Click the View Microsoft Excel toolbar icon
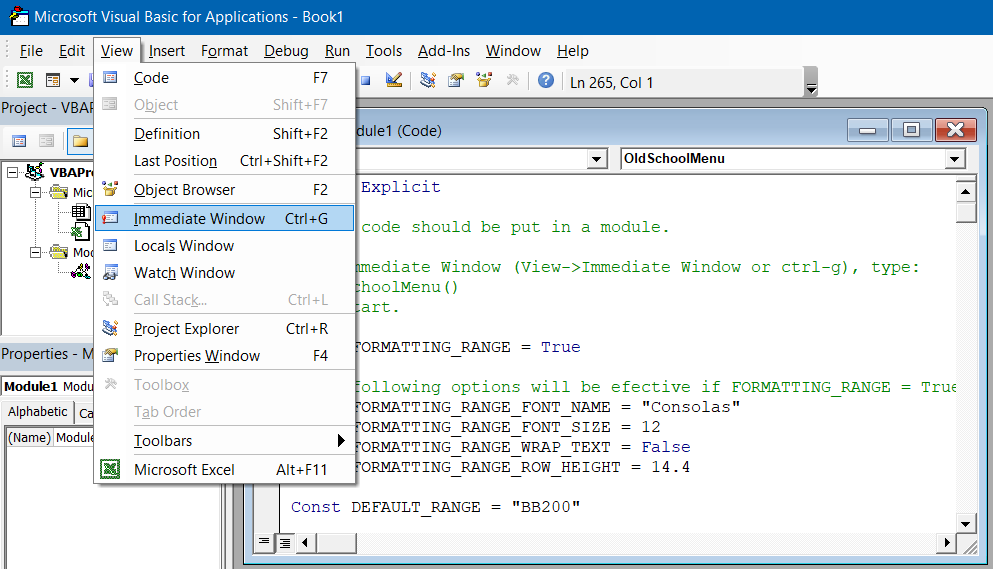 [x=25, y=80]
